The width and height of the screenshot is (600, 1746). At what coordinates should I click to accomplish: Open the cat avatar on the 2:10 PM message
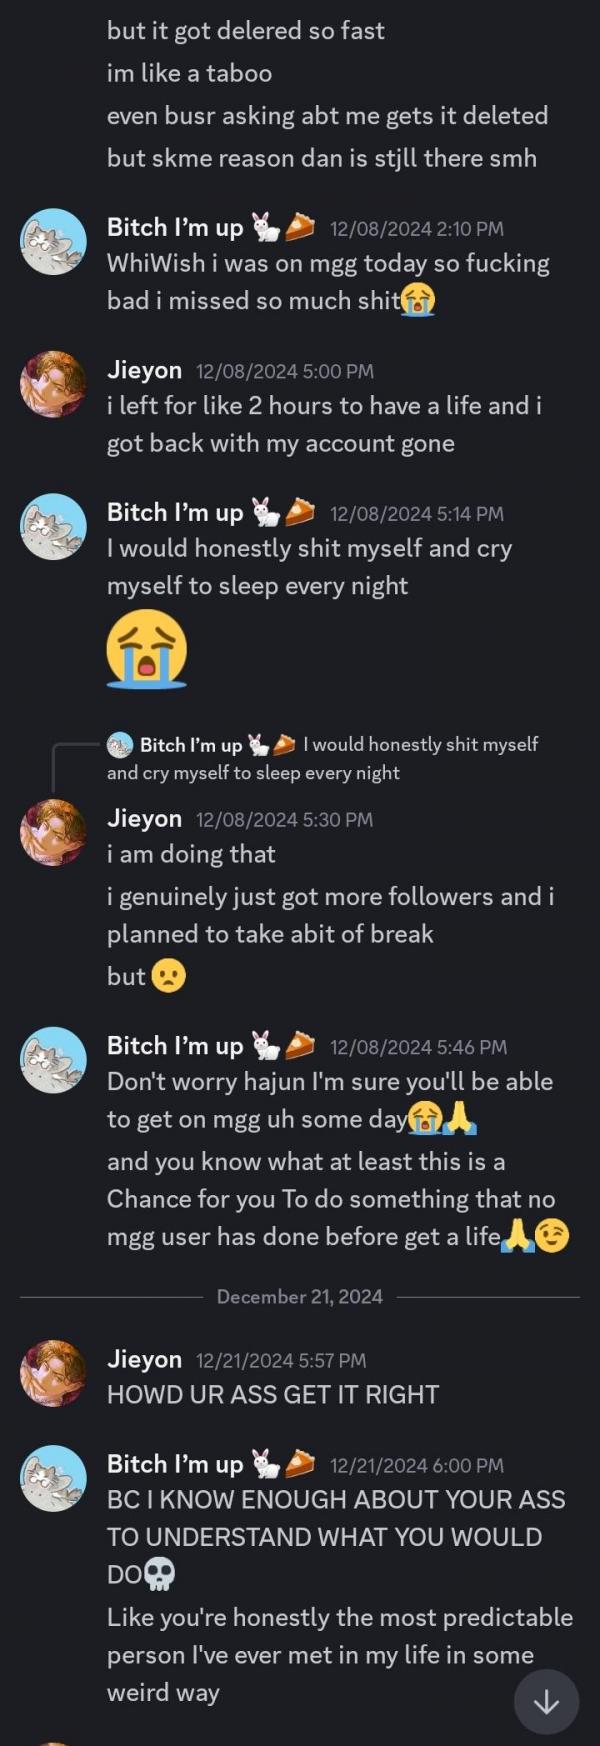[54, 242]
